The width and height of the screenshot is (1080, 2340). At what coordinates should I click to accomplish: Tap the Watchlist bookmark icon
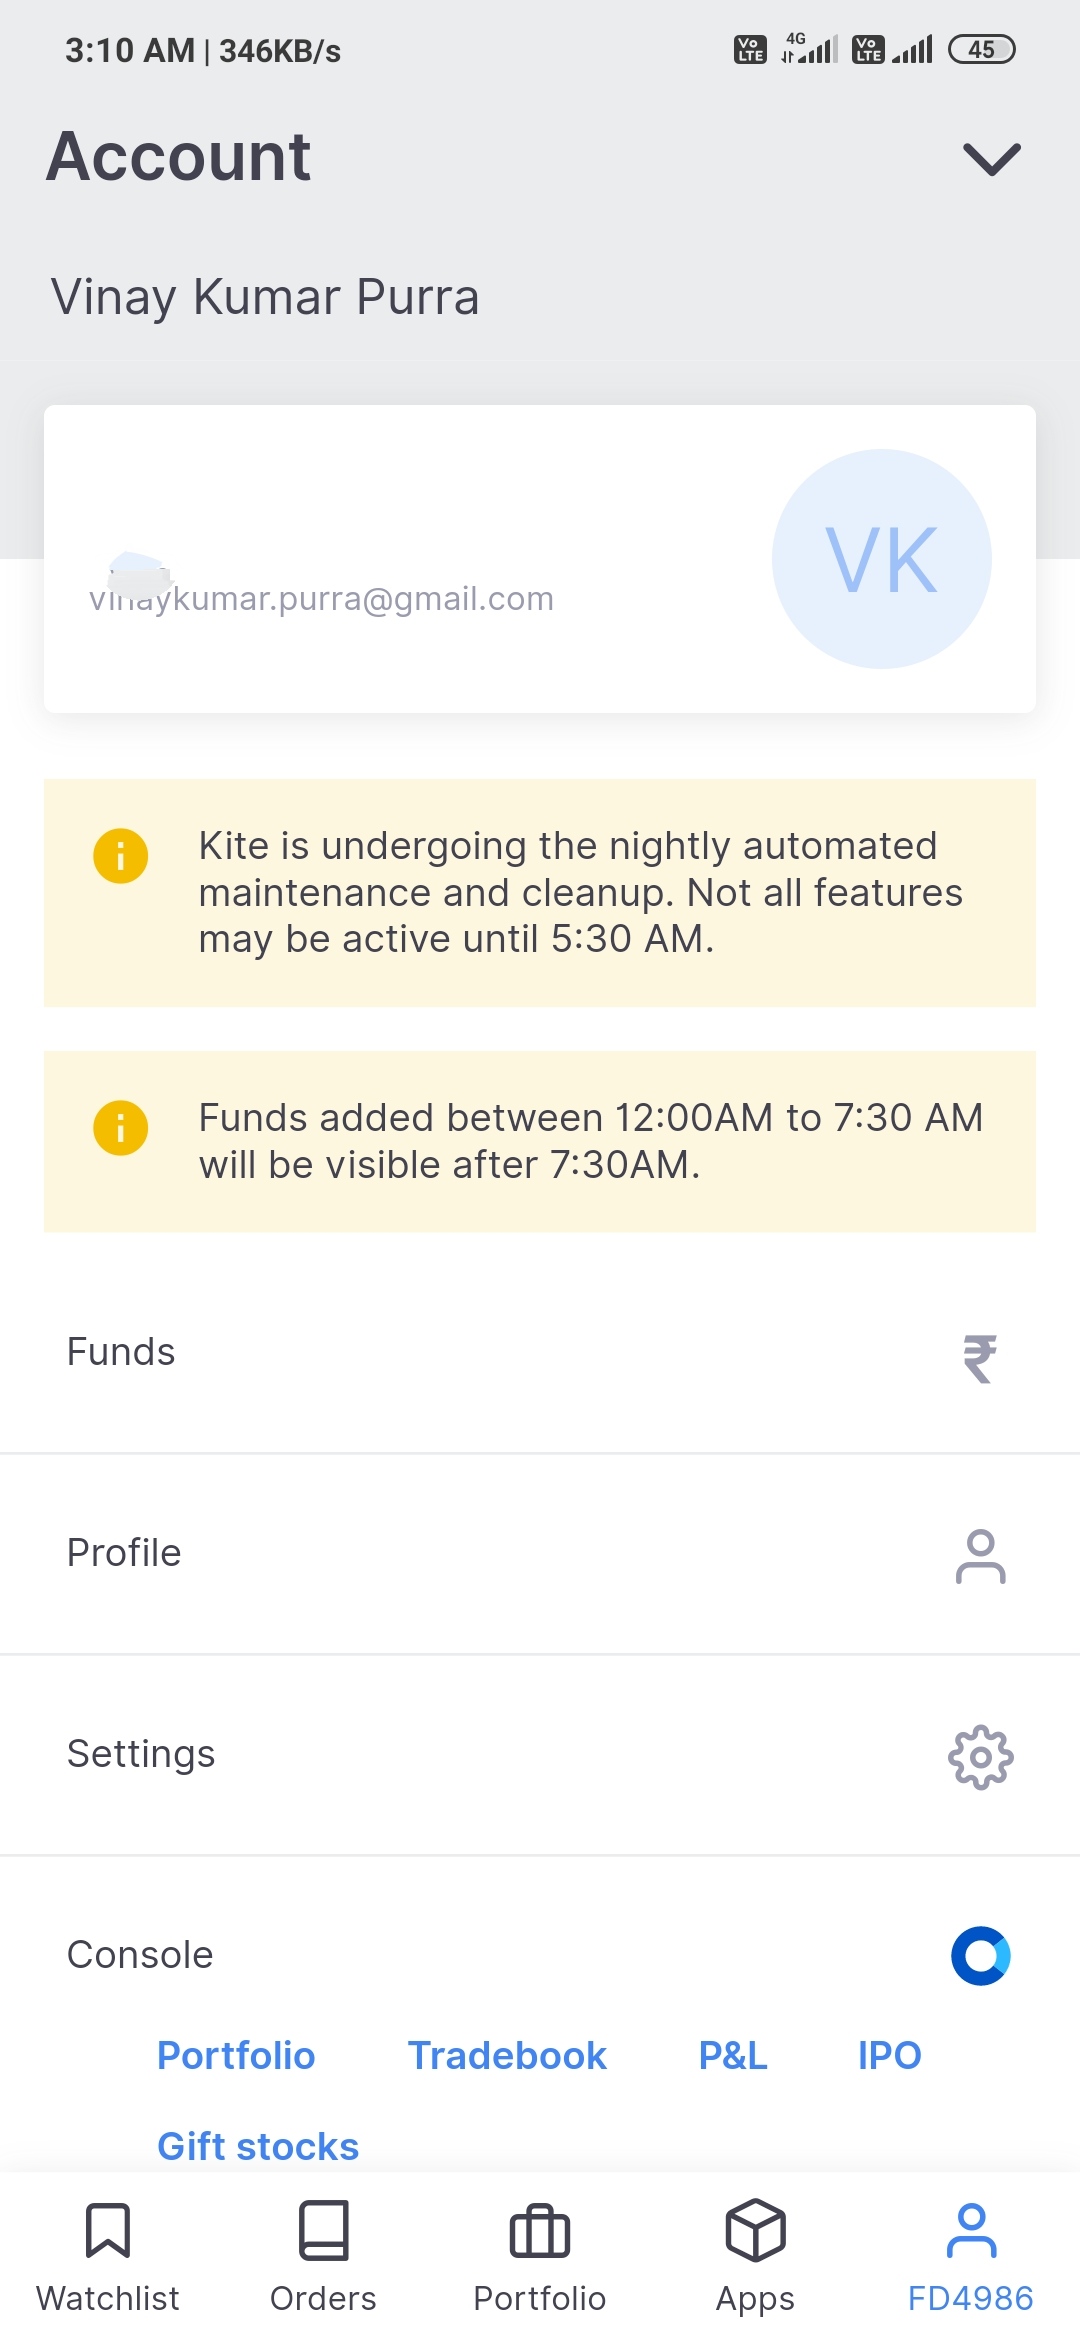click(108, 2230)
